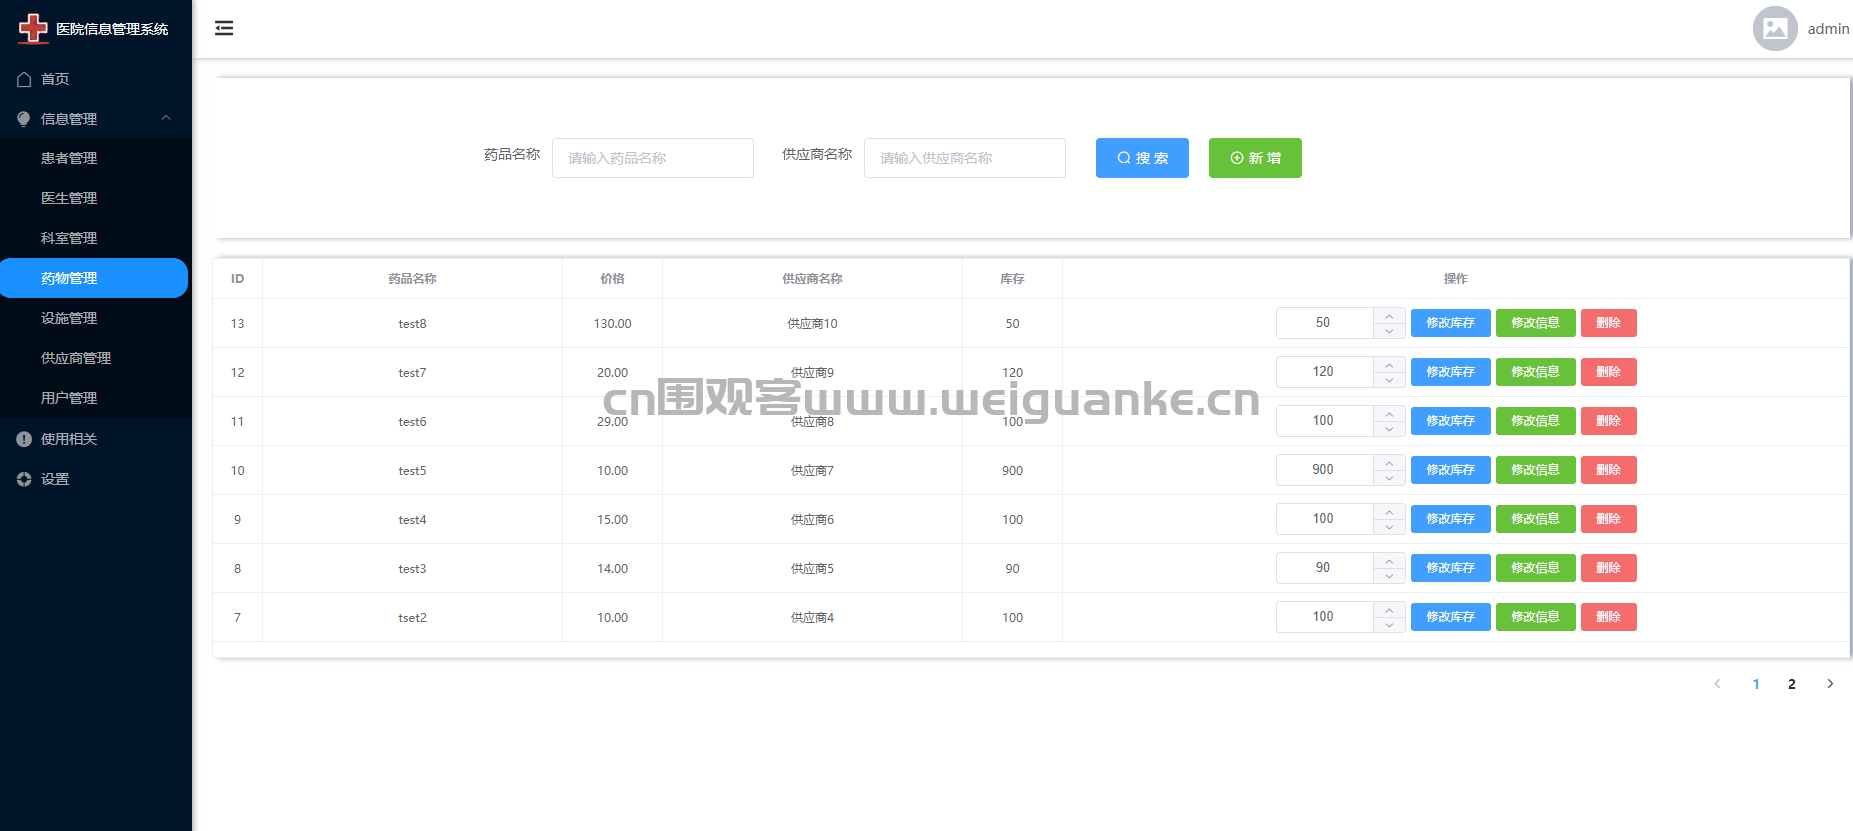
Task: Click the 供应商名称 input field
Action: pos(964,158)
